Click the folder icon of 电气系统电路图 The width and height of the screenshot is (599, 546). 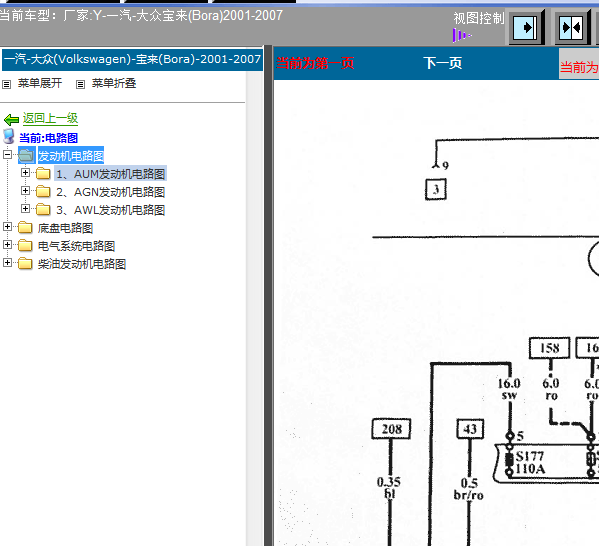point(25,245)
